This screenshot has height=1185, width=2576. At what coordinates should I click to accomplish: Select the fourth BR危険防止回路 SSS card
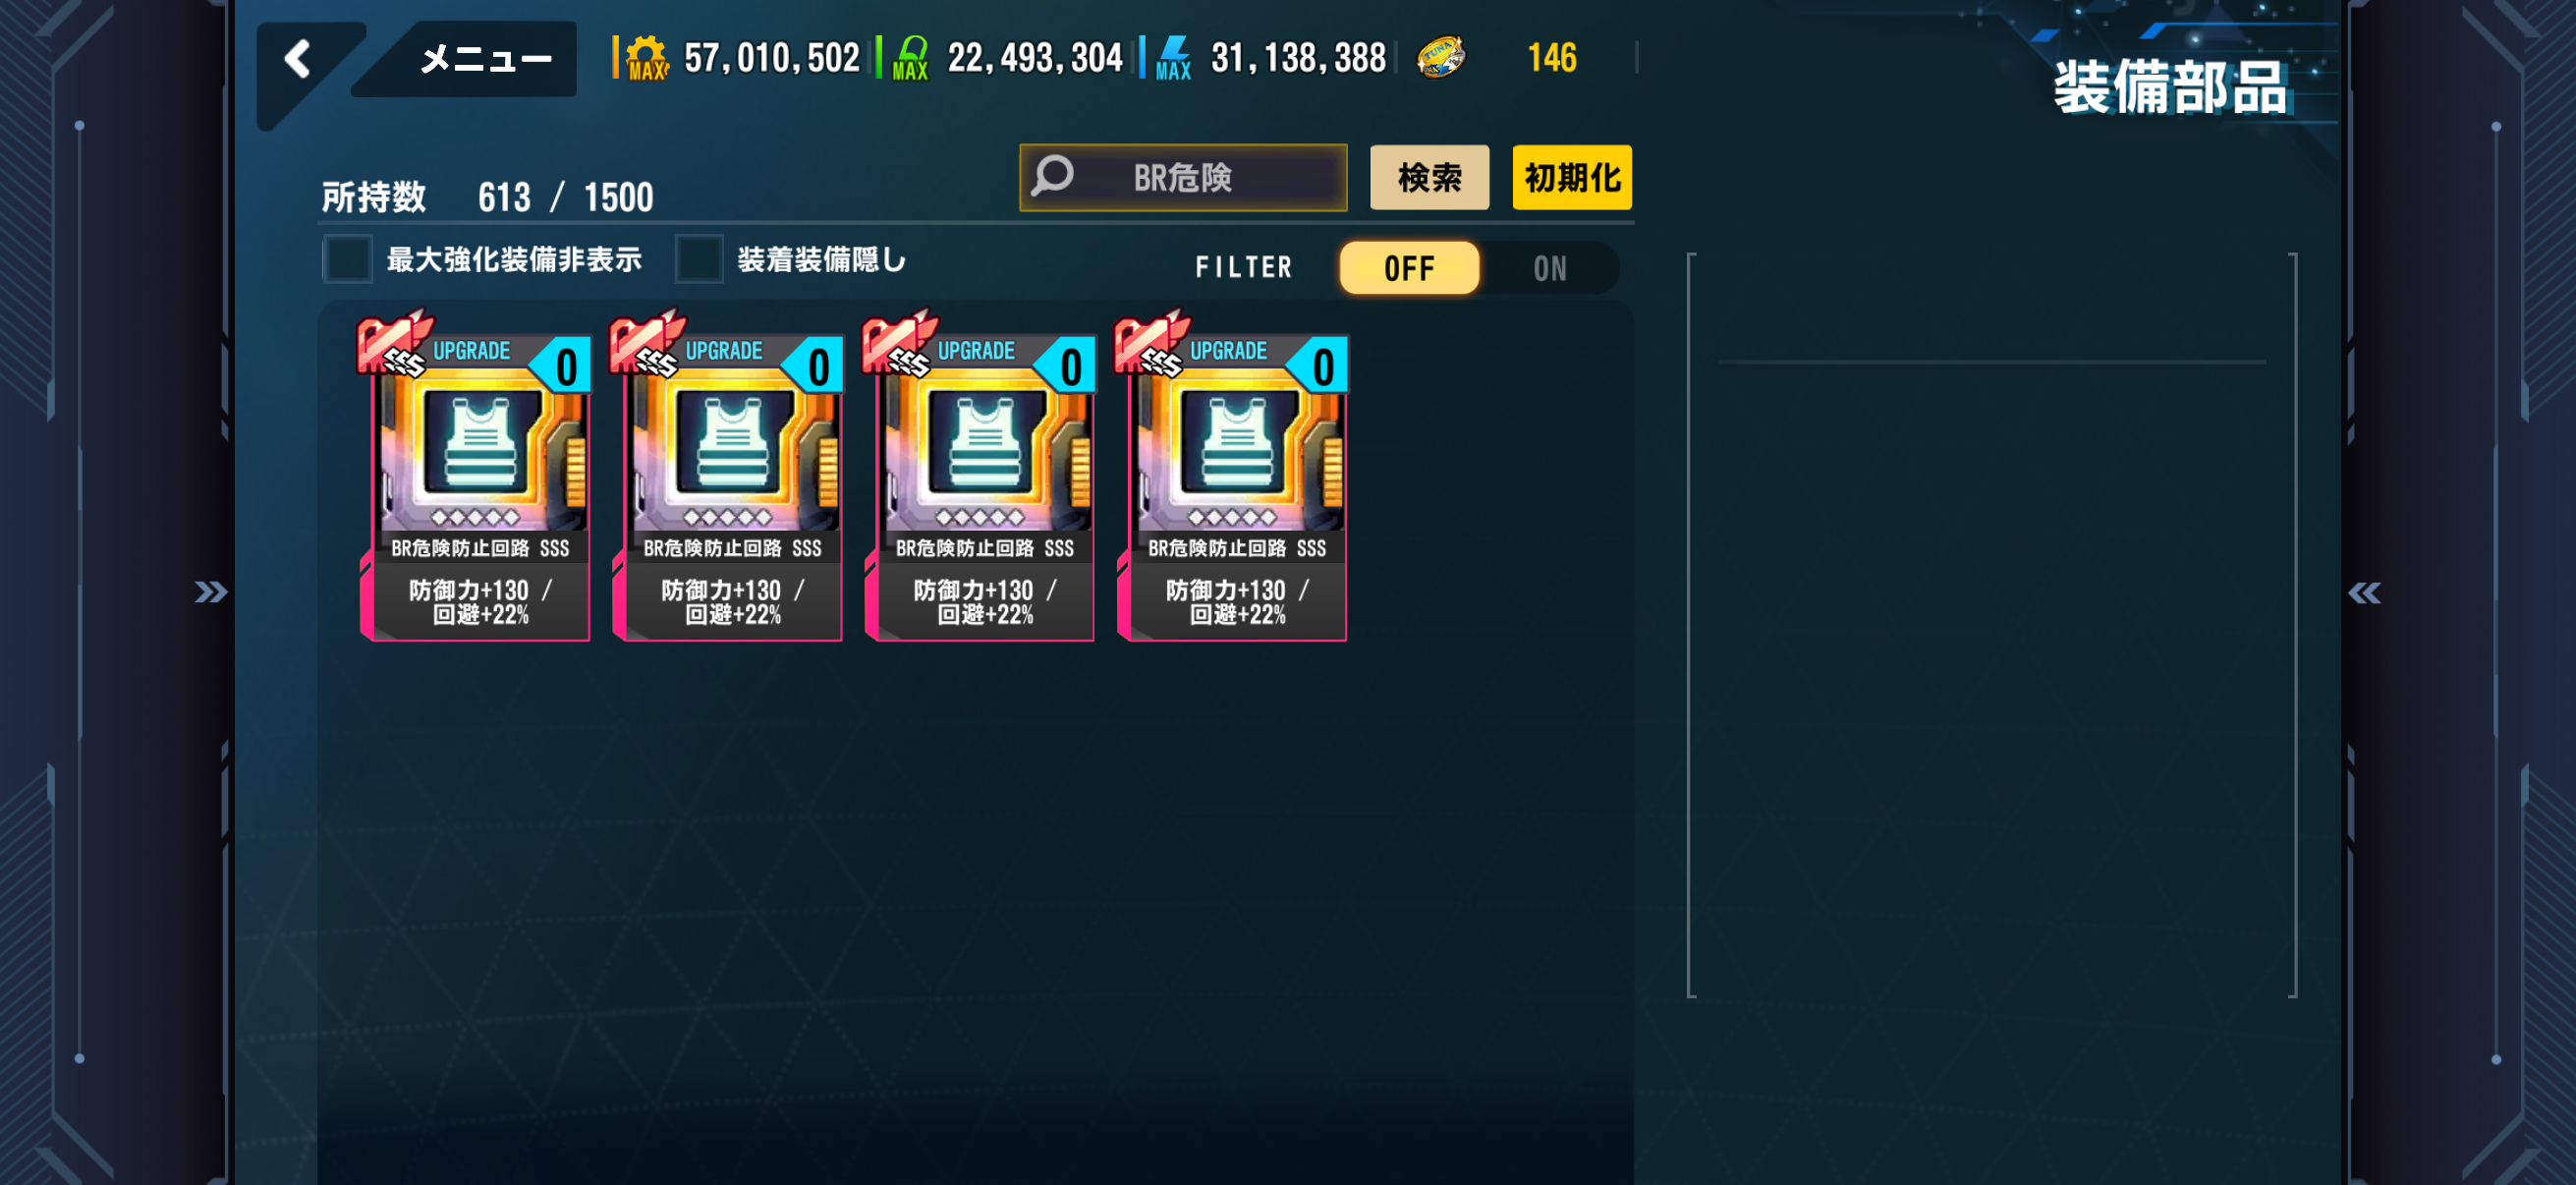(x=1232, y=477)
